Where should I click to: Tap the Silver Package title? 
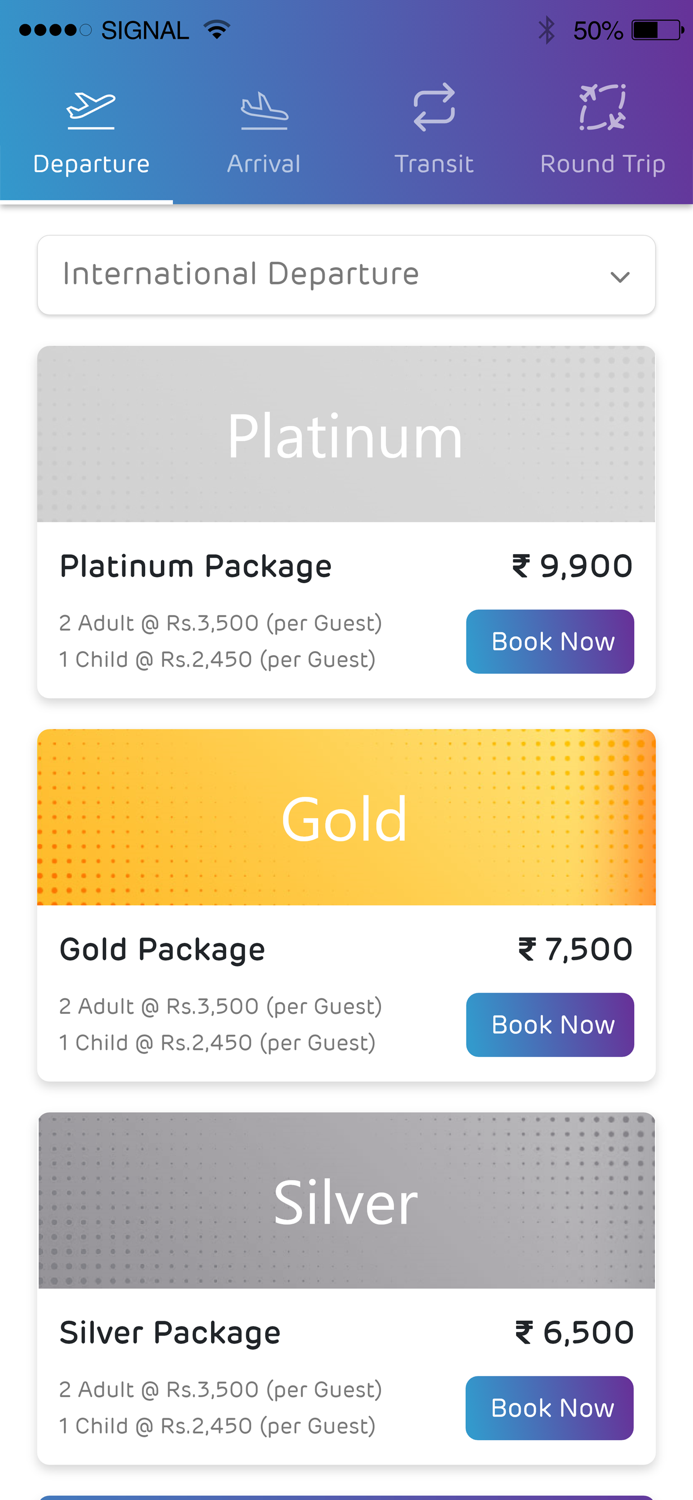[x=170, y=1333]
